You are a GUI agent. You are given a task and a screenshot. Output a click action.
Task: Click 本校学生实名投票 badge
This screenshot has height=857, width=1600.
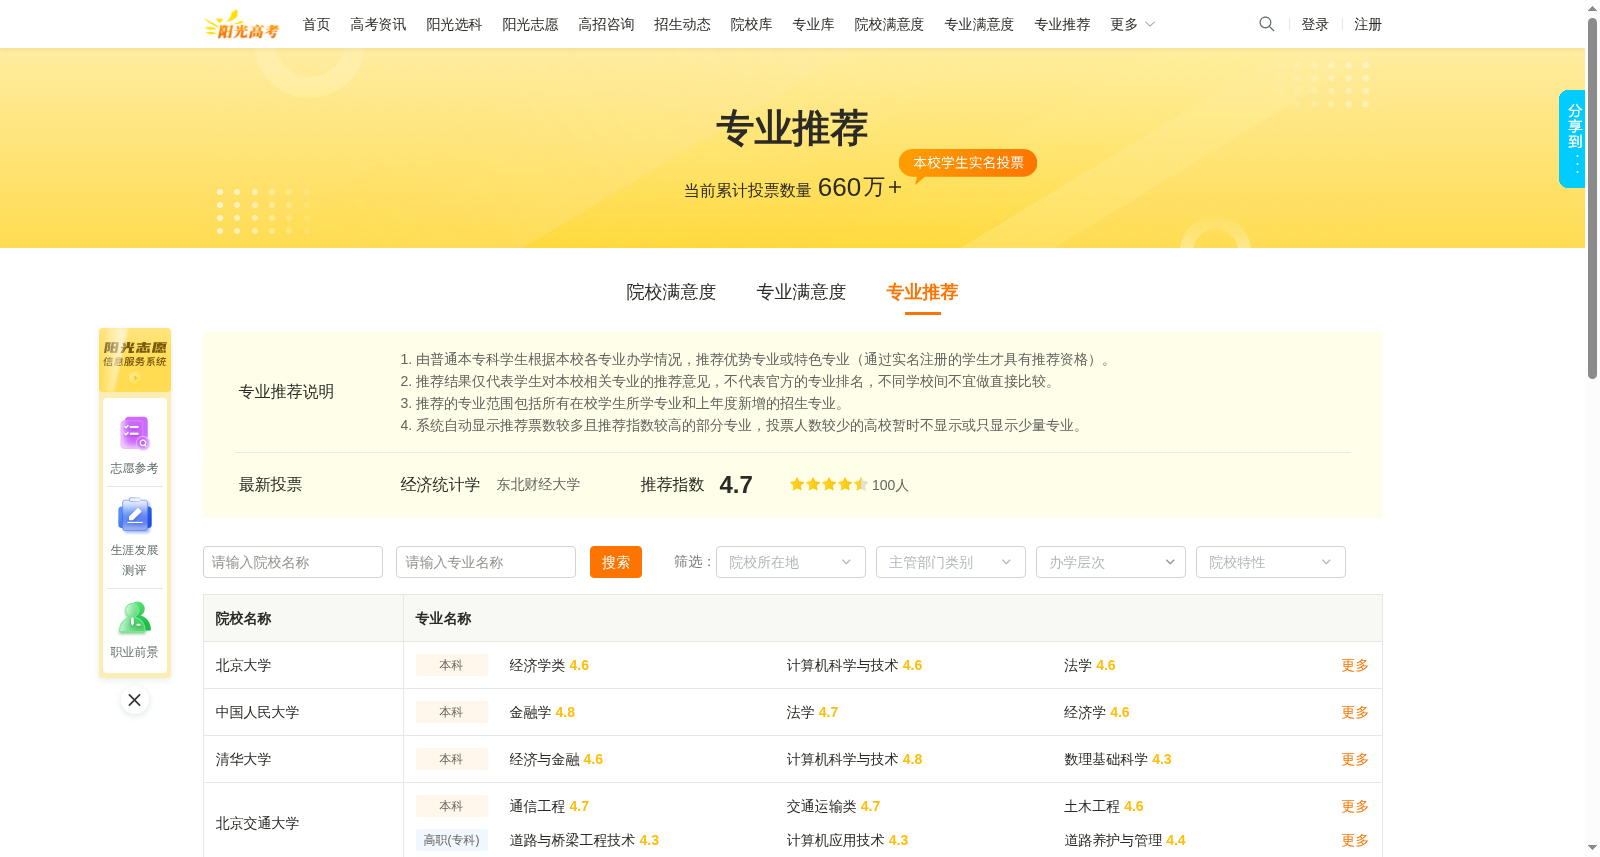coord(968,163)
